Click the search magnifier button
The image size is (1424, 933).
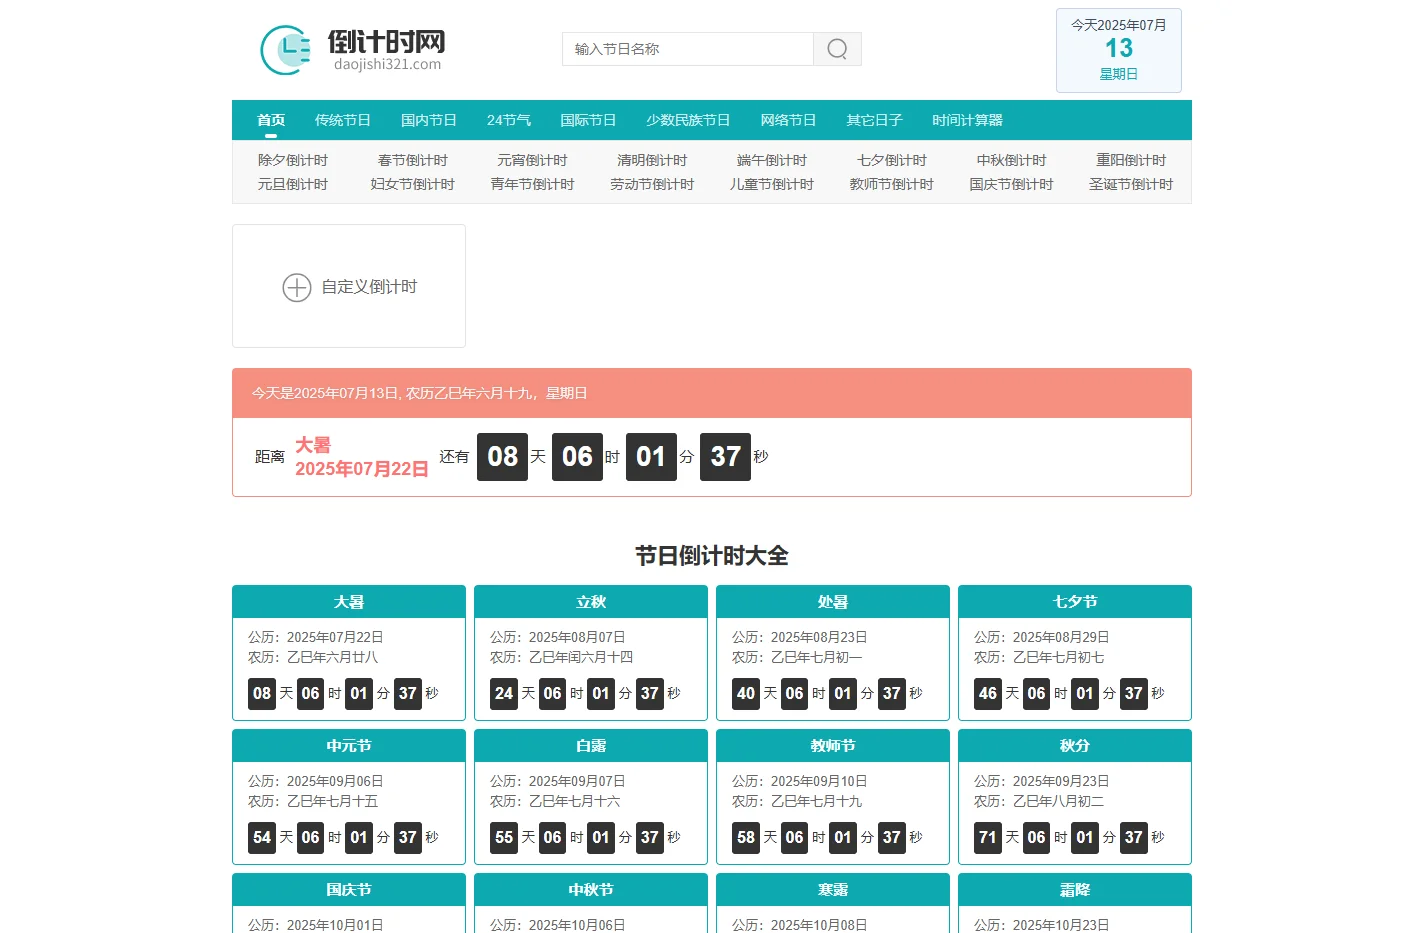(x=837, y=49)
